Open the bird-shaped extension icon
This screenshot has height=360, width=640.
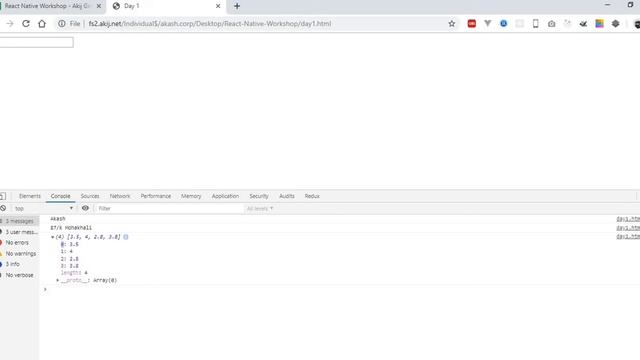583,24
